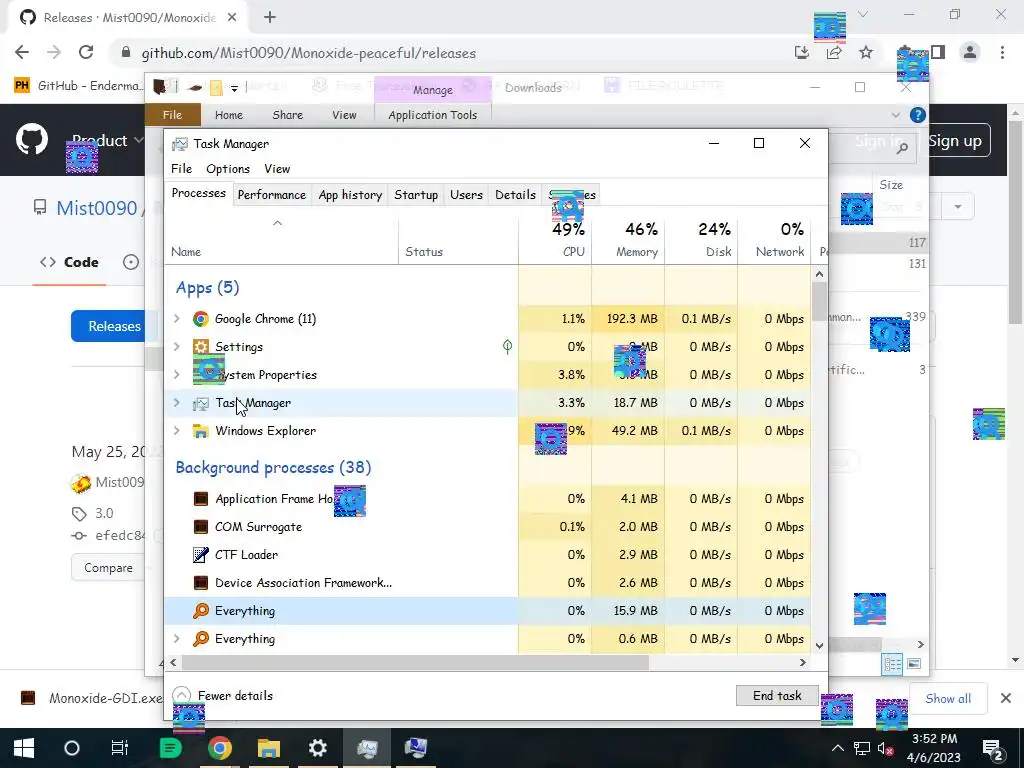The image size is (1024, 768).
Task: Open Chrome from the taskbar
Action: click(x=220, y=748)
